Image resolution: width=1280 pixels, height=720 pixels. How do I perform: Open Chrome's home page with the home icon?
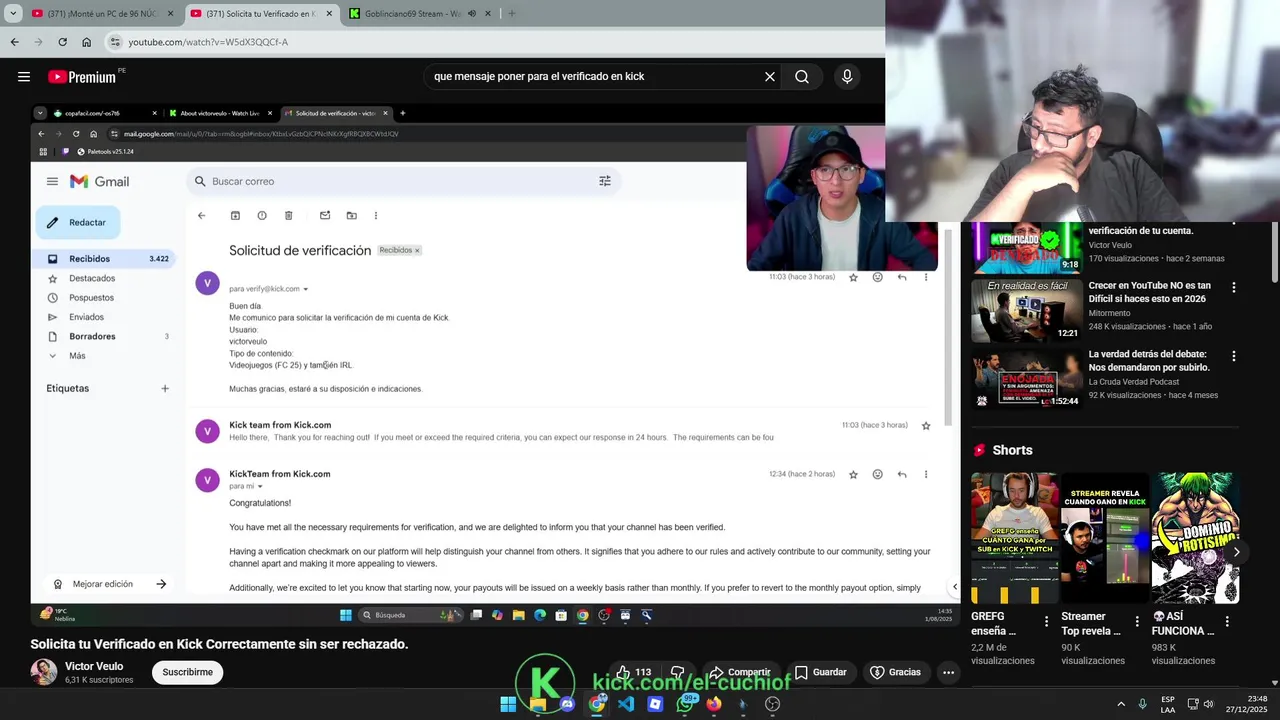click(86, 42)
